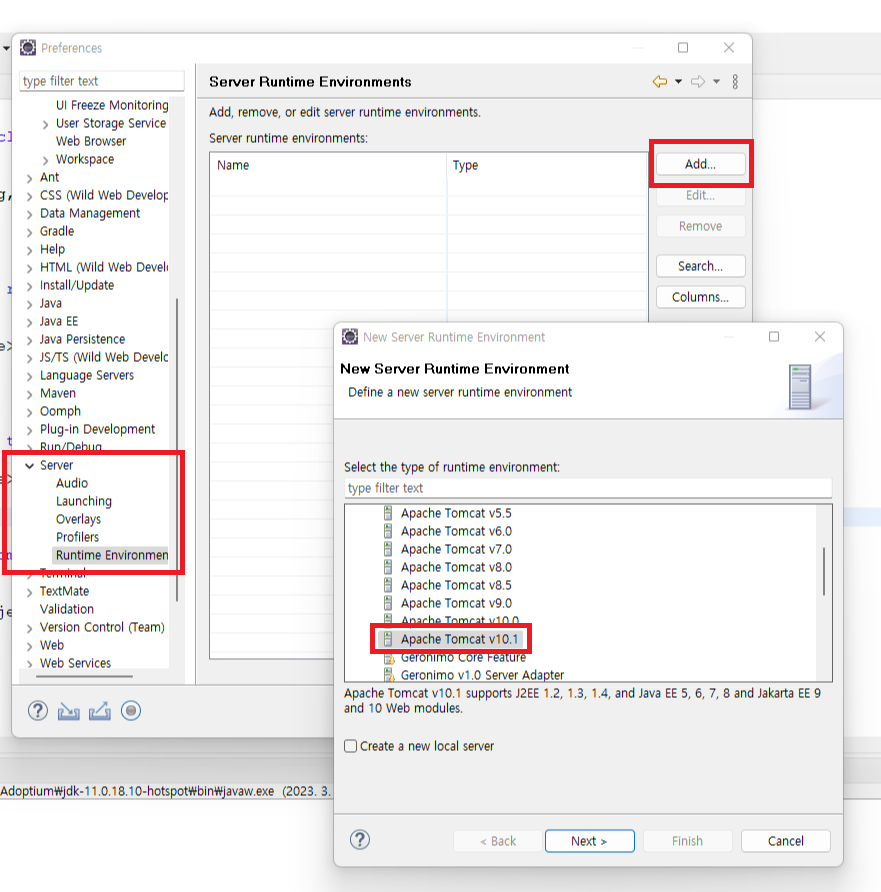Select Audio under Server
This screenshot has width=881, height=892.
coord(72,483)
